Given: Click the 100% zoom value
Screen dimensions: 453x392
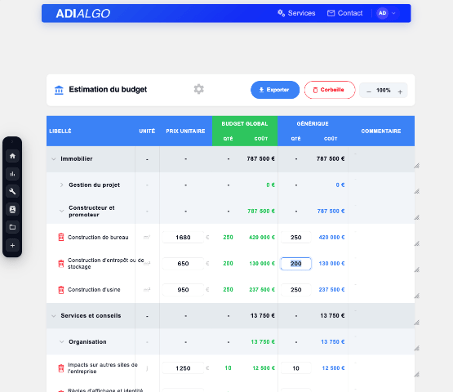Looking at the screenshot, I should (383, 90).
